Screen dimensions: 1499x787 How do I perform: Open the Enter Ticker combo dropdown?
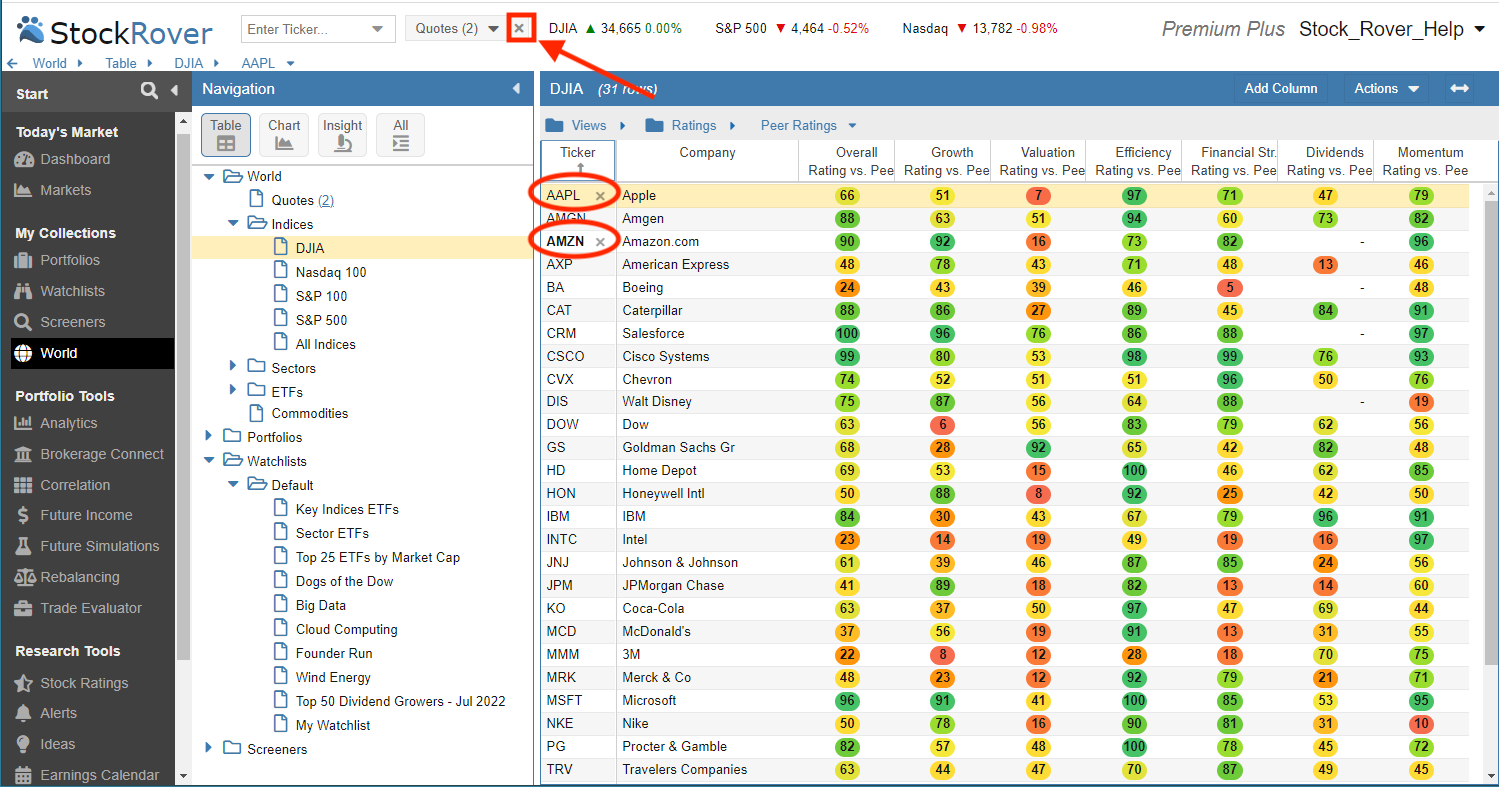point(376,29)
